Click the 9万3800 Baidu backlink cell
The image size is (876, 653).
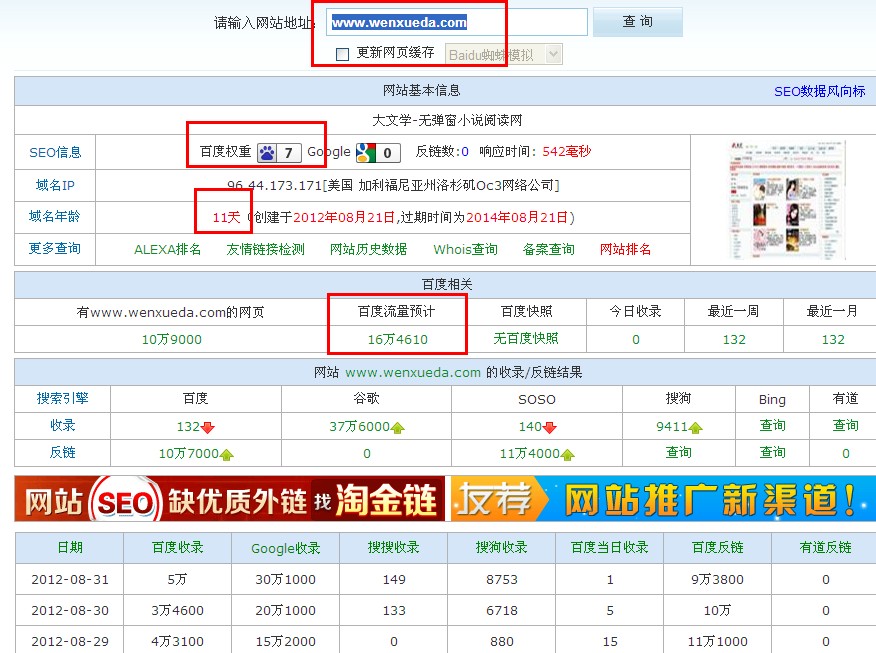click(x=717, y=580)
